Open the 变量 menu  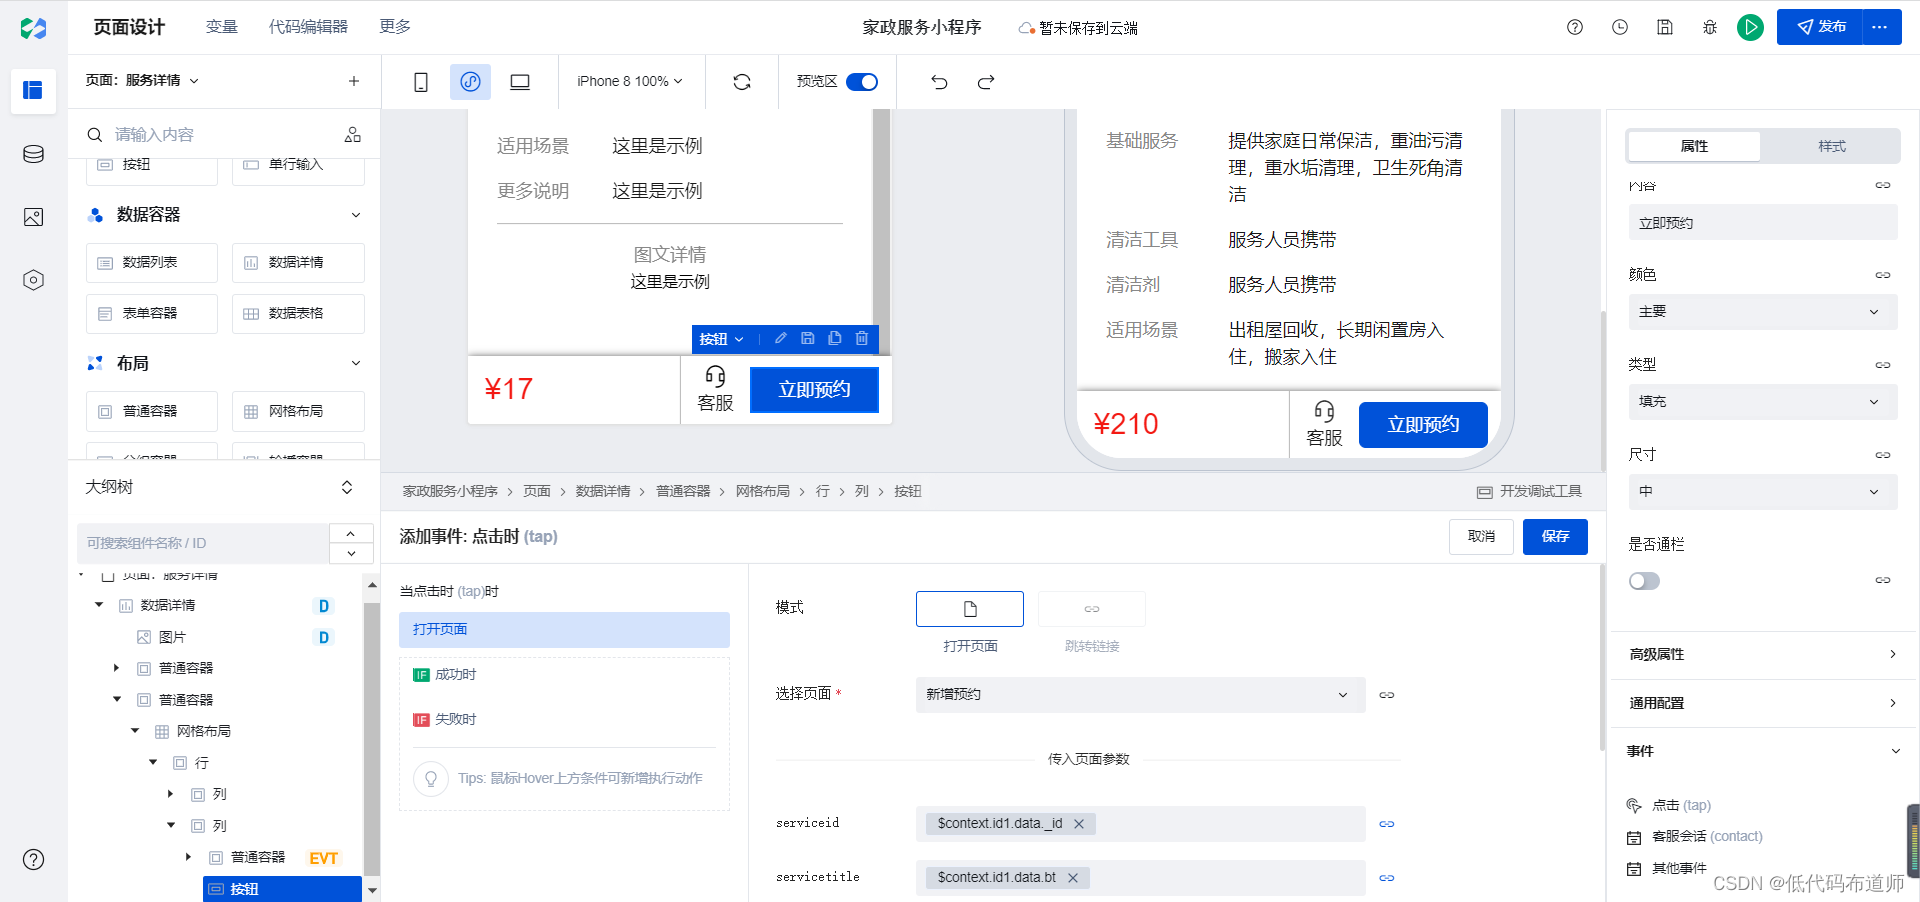221,27
